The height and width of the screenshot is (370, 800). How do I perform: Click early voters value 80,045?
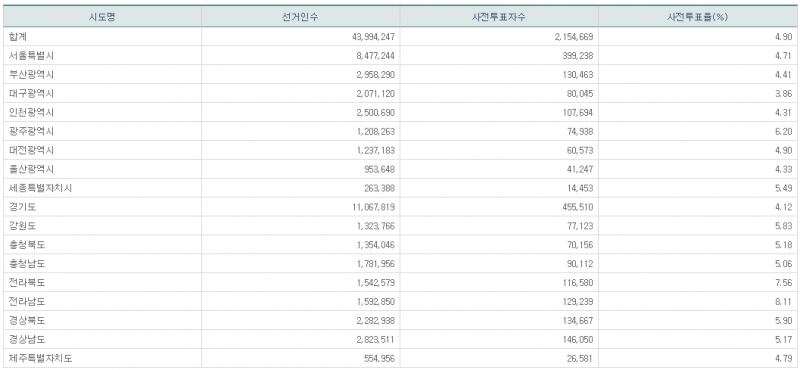click(x=580, y=93)
